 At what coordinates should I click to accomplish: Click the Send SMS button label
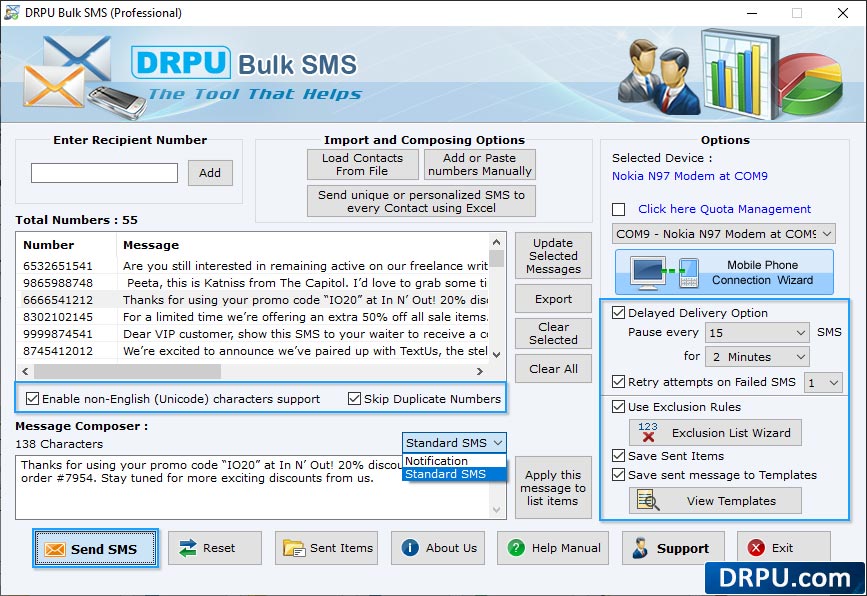pyautogui.click(x=104, y=549)
